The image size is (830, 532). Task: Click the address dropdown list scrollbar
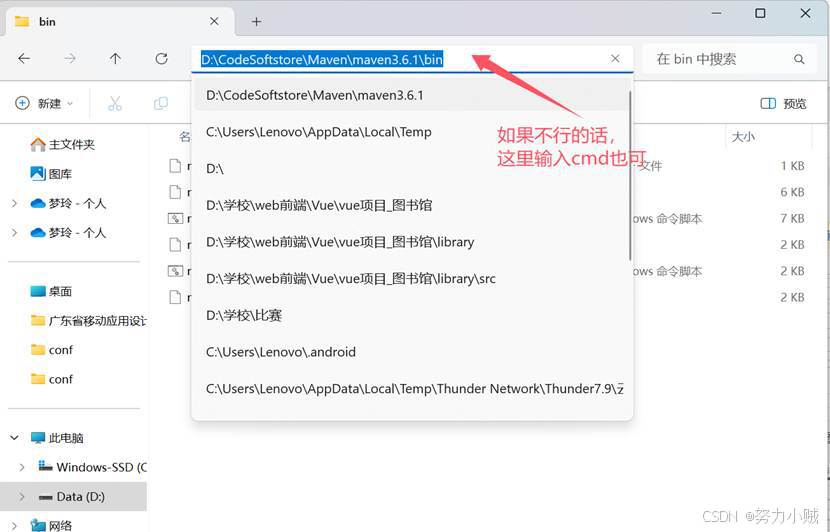click(x=630, y=175)
